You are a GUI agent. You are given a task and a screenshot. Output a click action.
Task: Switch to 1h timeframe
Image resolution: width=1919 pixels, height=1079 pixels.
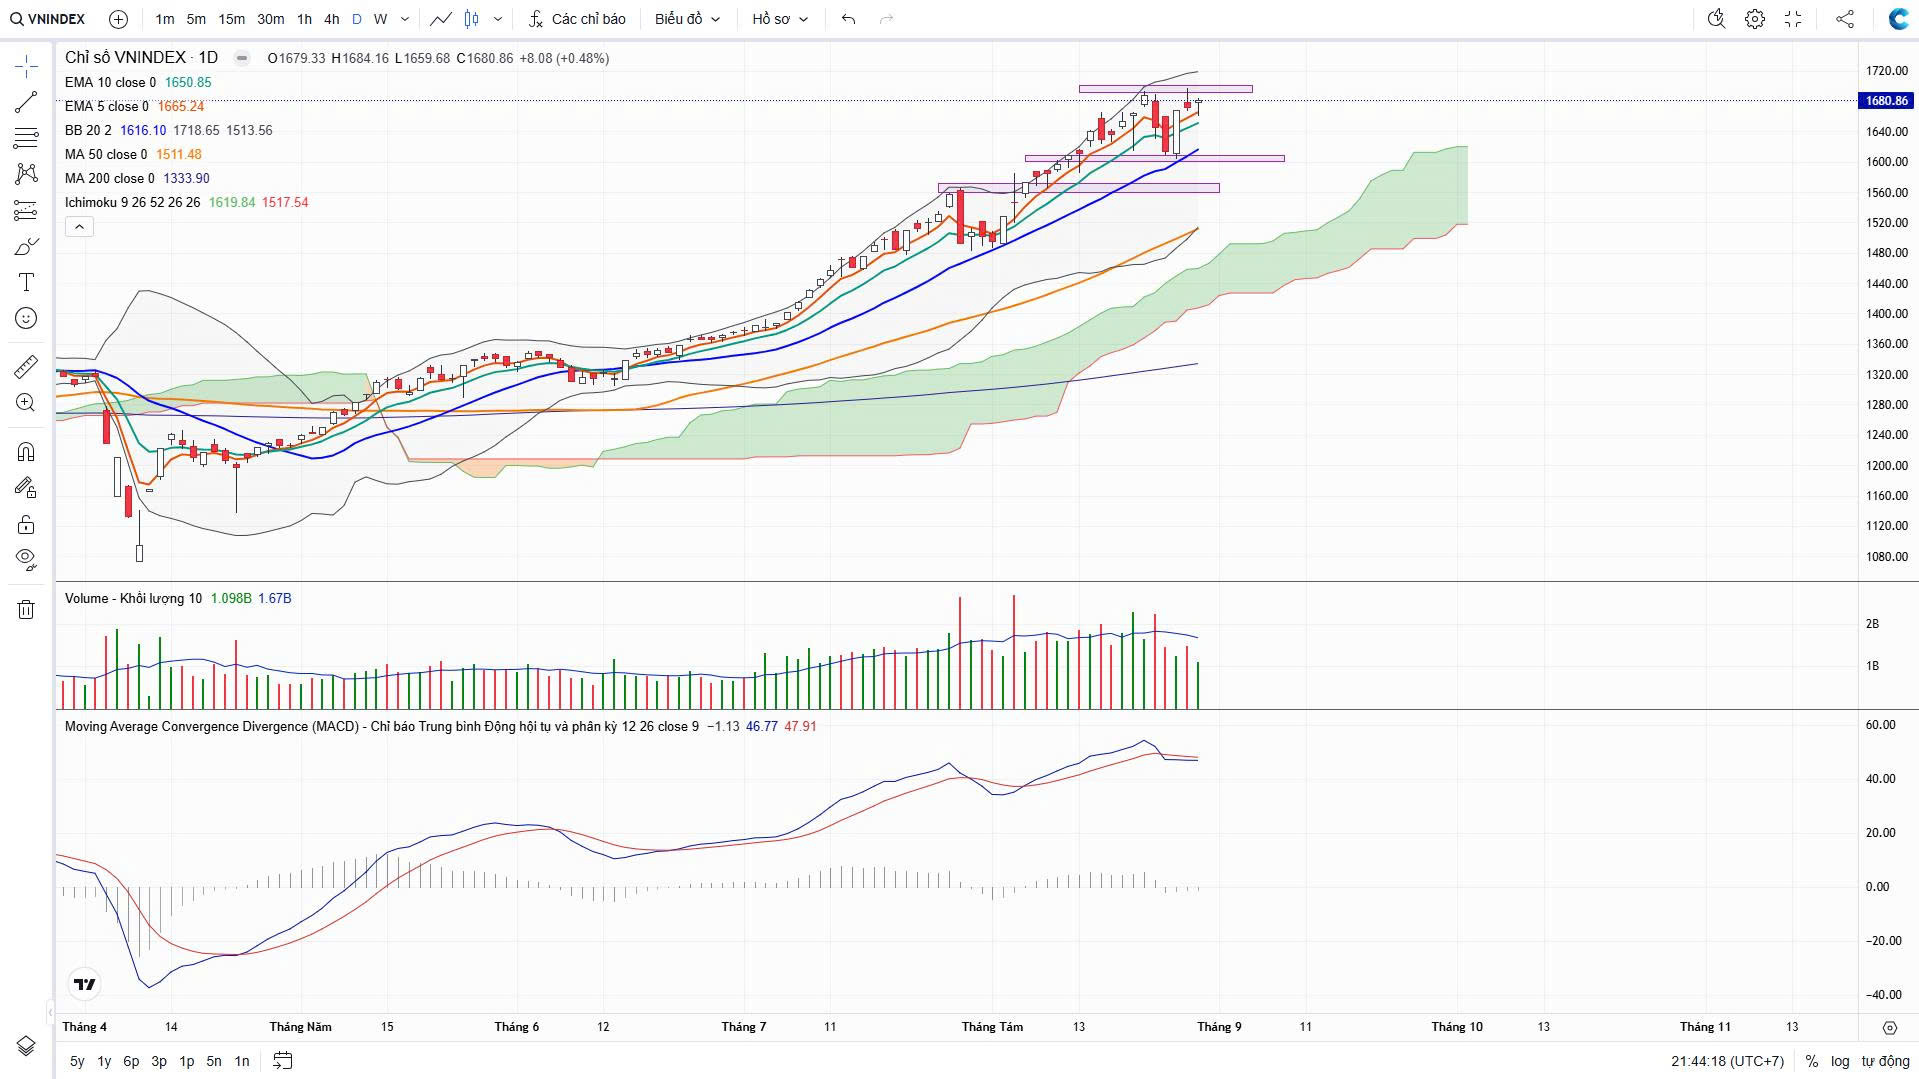click(304, 19)
